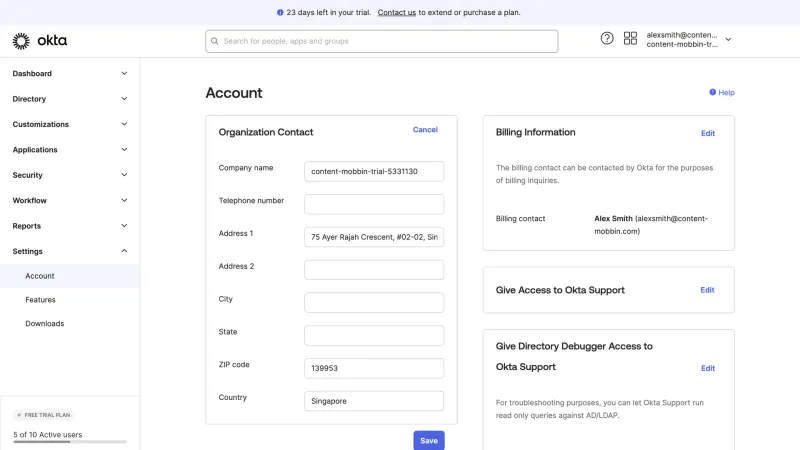Viewport: 800px width, 450px height.
Task: Expand the Applications menu chevron
Action: [x=124, y=149]
